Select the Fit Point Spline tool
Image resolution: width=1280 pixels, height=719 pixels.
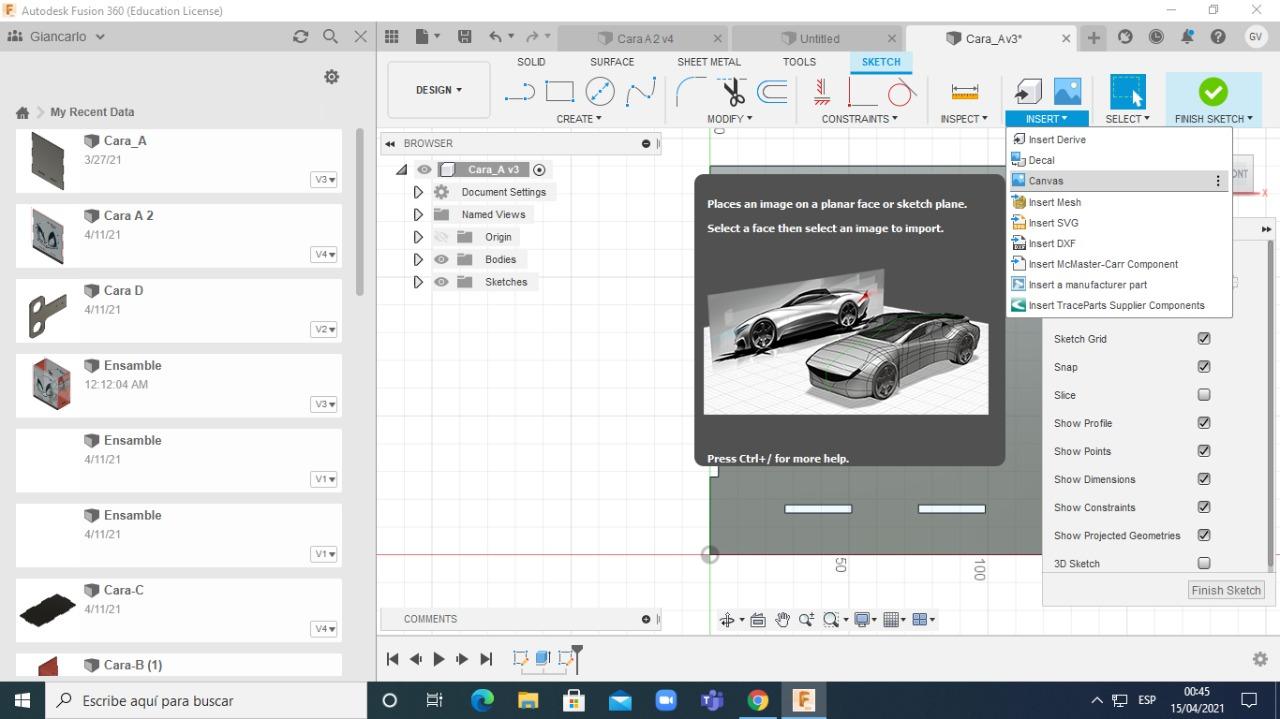coord(640,93)
